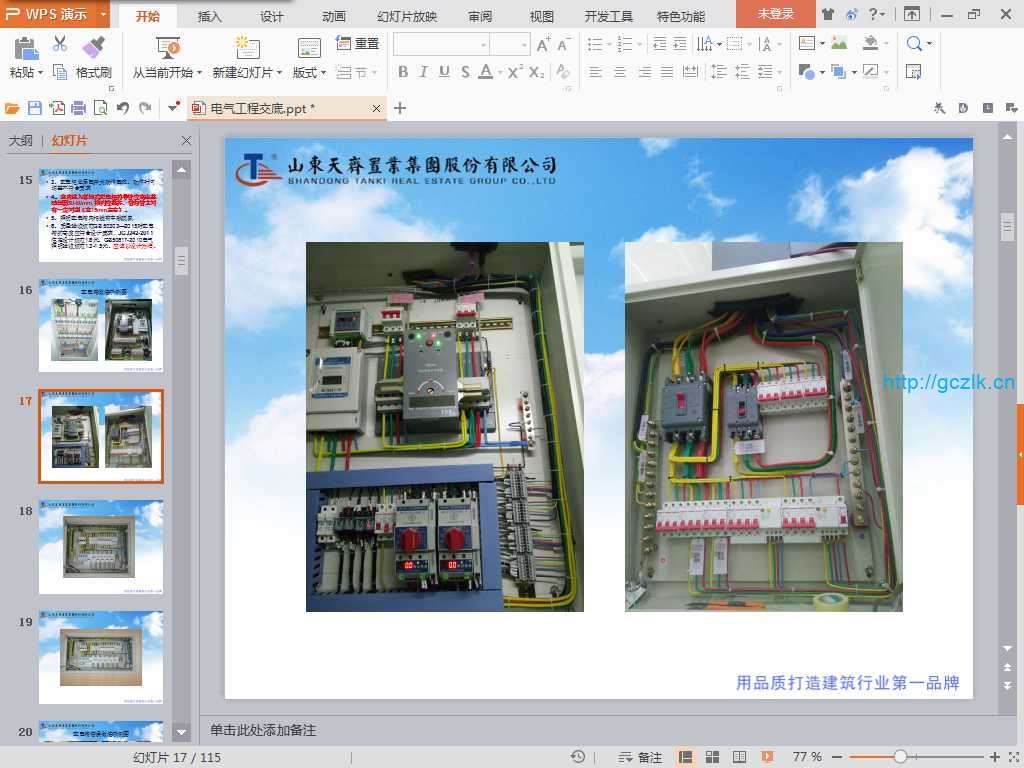Select slide 18 thumbnail
The width and height of the screenshot is (1024, 768).
click(x=100, y=547)
